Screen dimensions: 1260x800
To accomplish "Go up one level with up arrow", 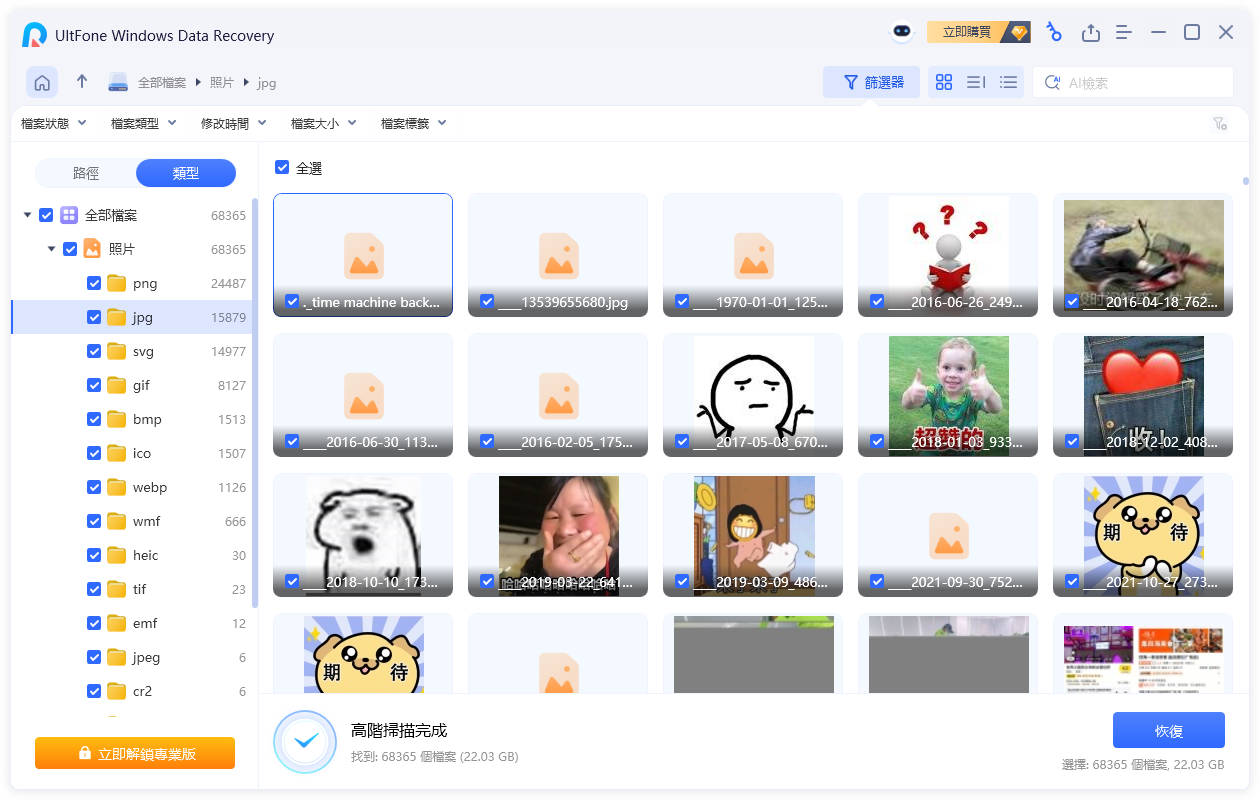I will pos(82,82).
